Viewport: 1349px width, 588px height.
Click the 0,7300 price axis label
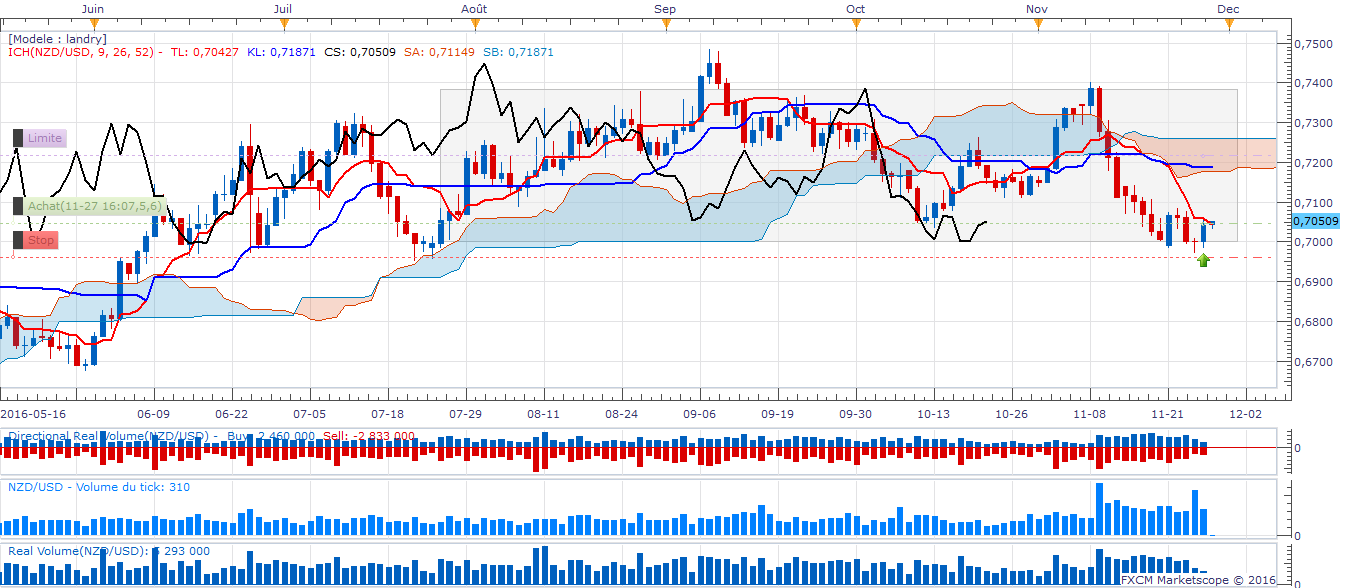[1312, 123]
